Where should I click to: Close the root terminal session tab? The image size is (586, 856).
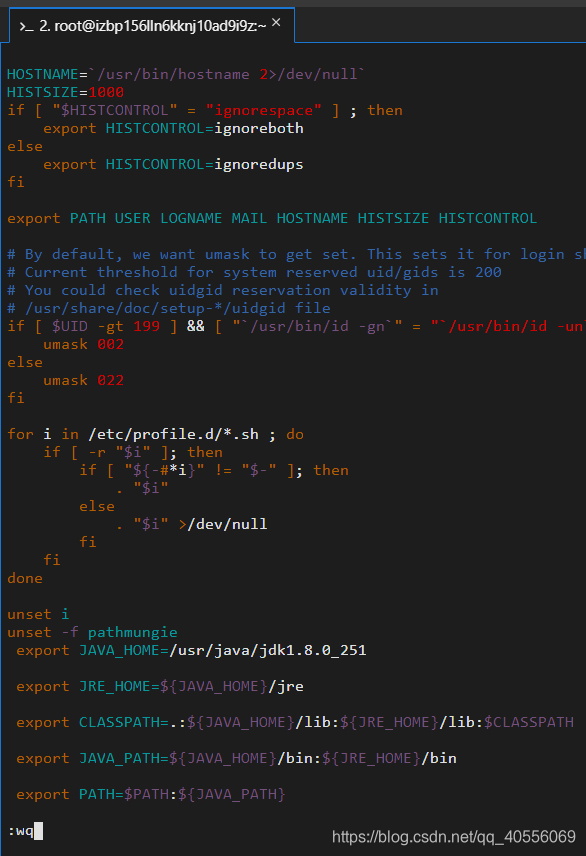tap(276, 22)
